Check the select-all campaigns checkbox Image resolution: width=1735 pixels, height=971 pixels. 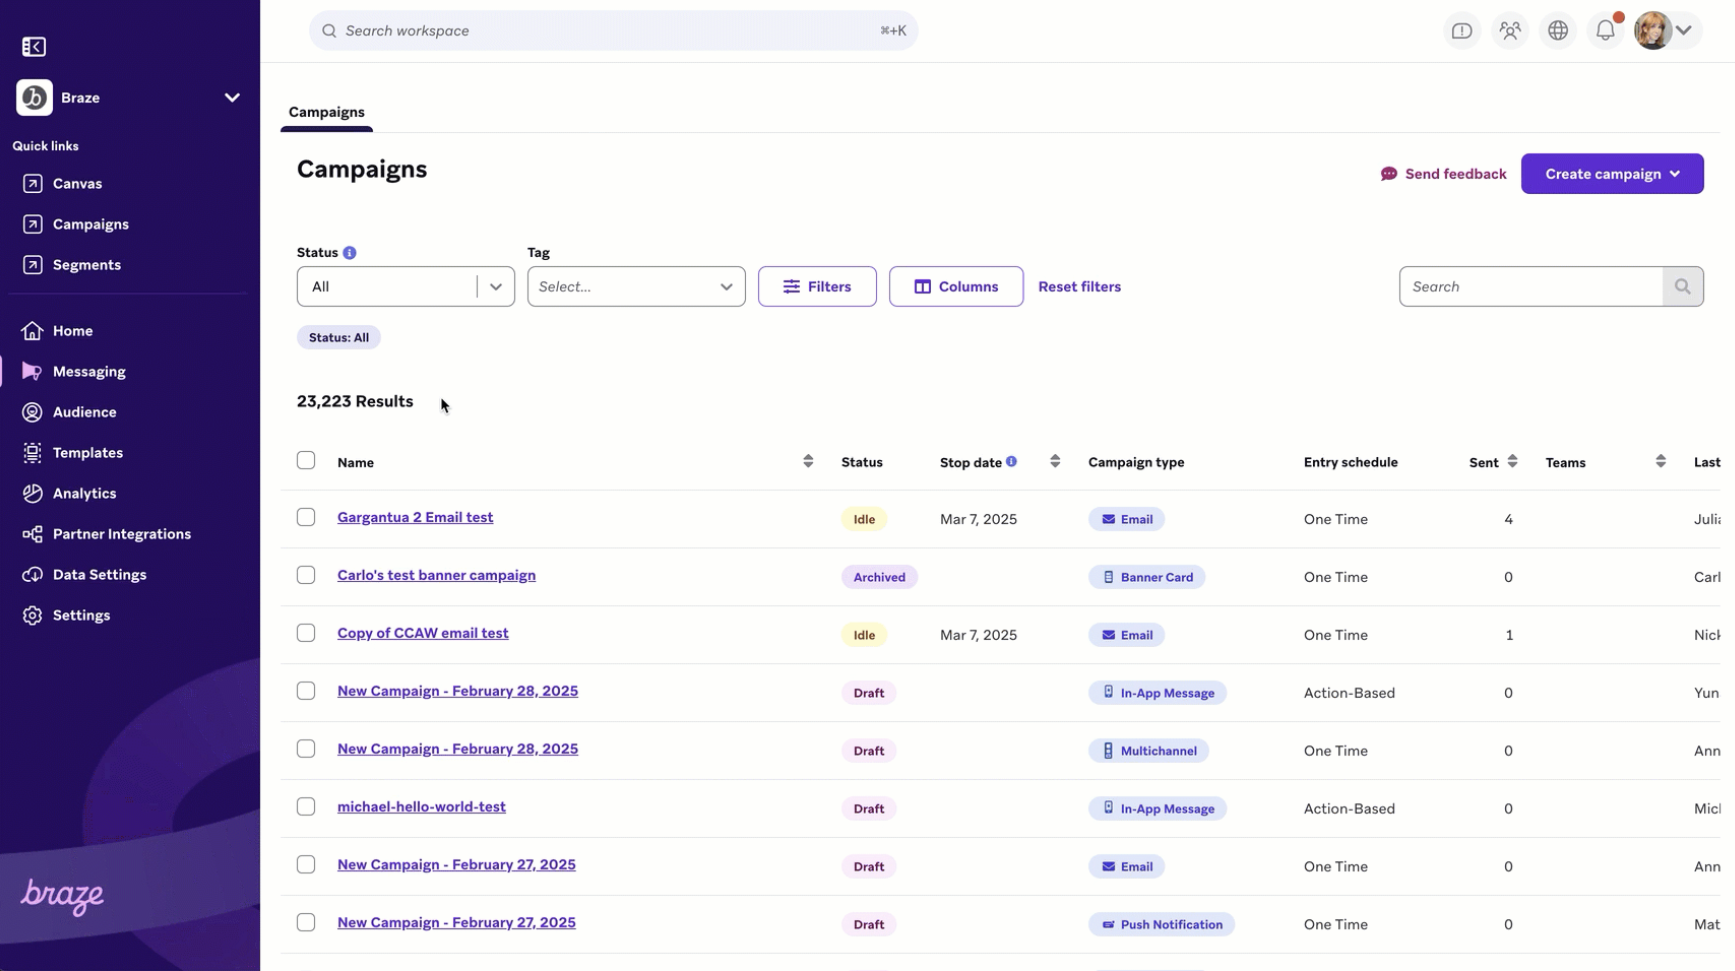pyautogui.click(x=306, y=461)
